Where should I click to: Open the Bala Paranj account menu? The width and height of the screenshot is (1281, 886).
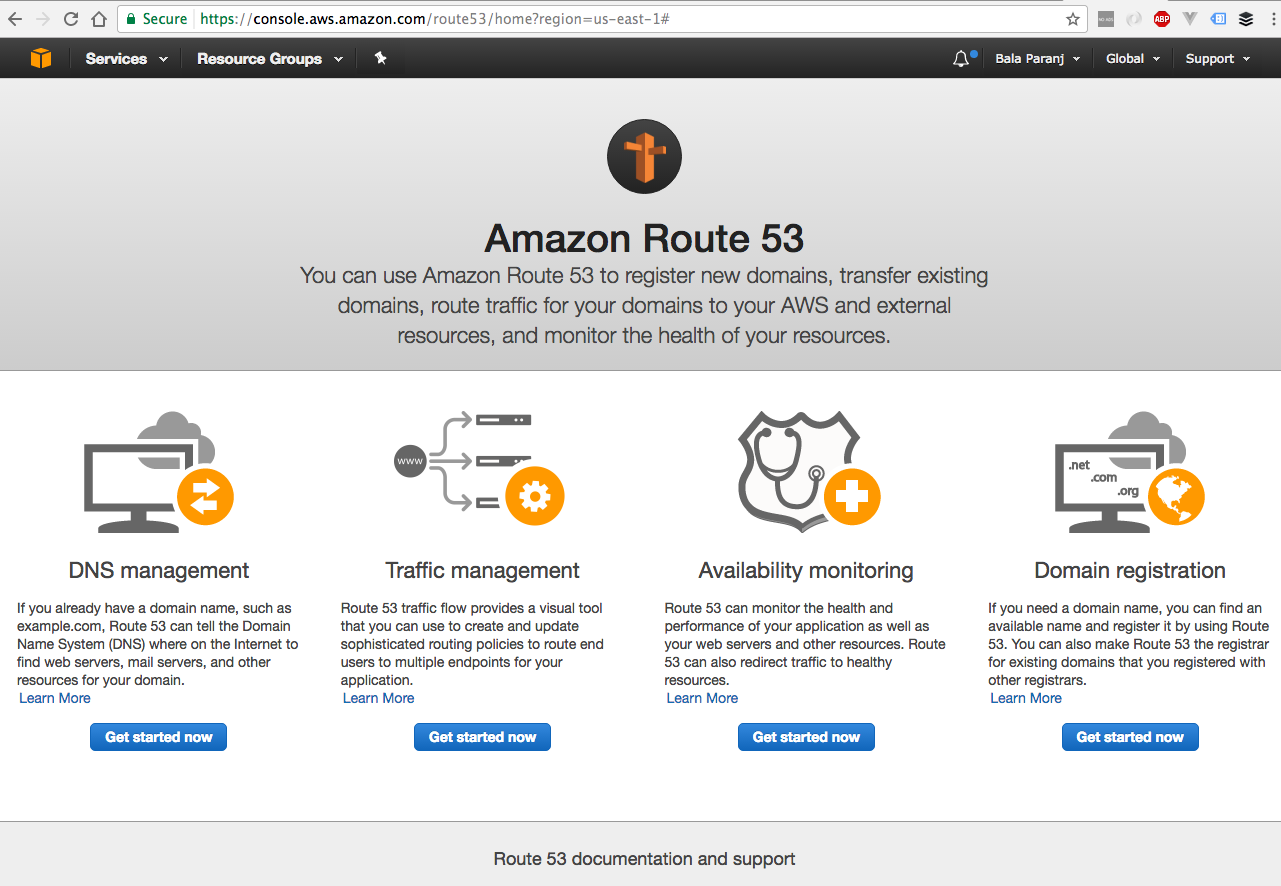coord(1038,59)
